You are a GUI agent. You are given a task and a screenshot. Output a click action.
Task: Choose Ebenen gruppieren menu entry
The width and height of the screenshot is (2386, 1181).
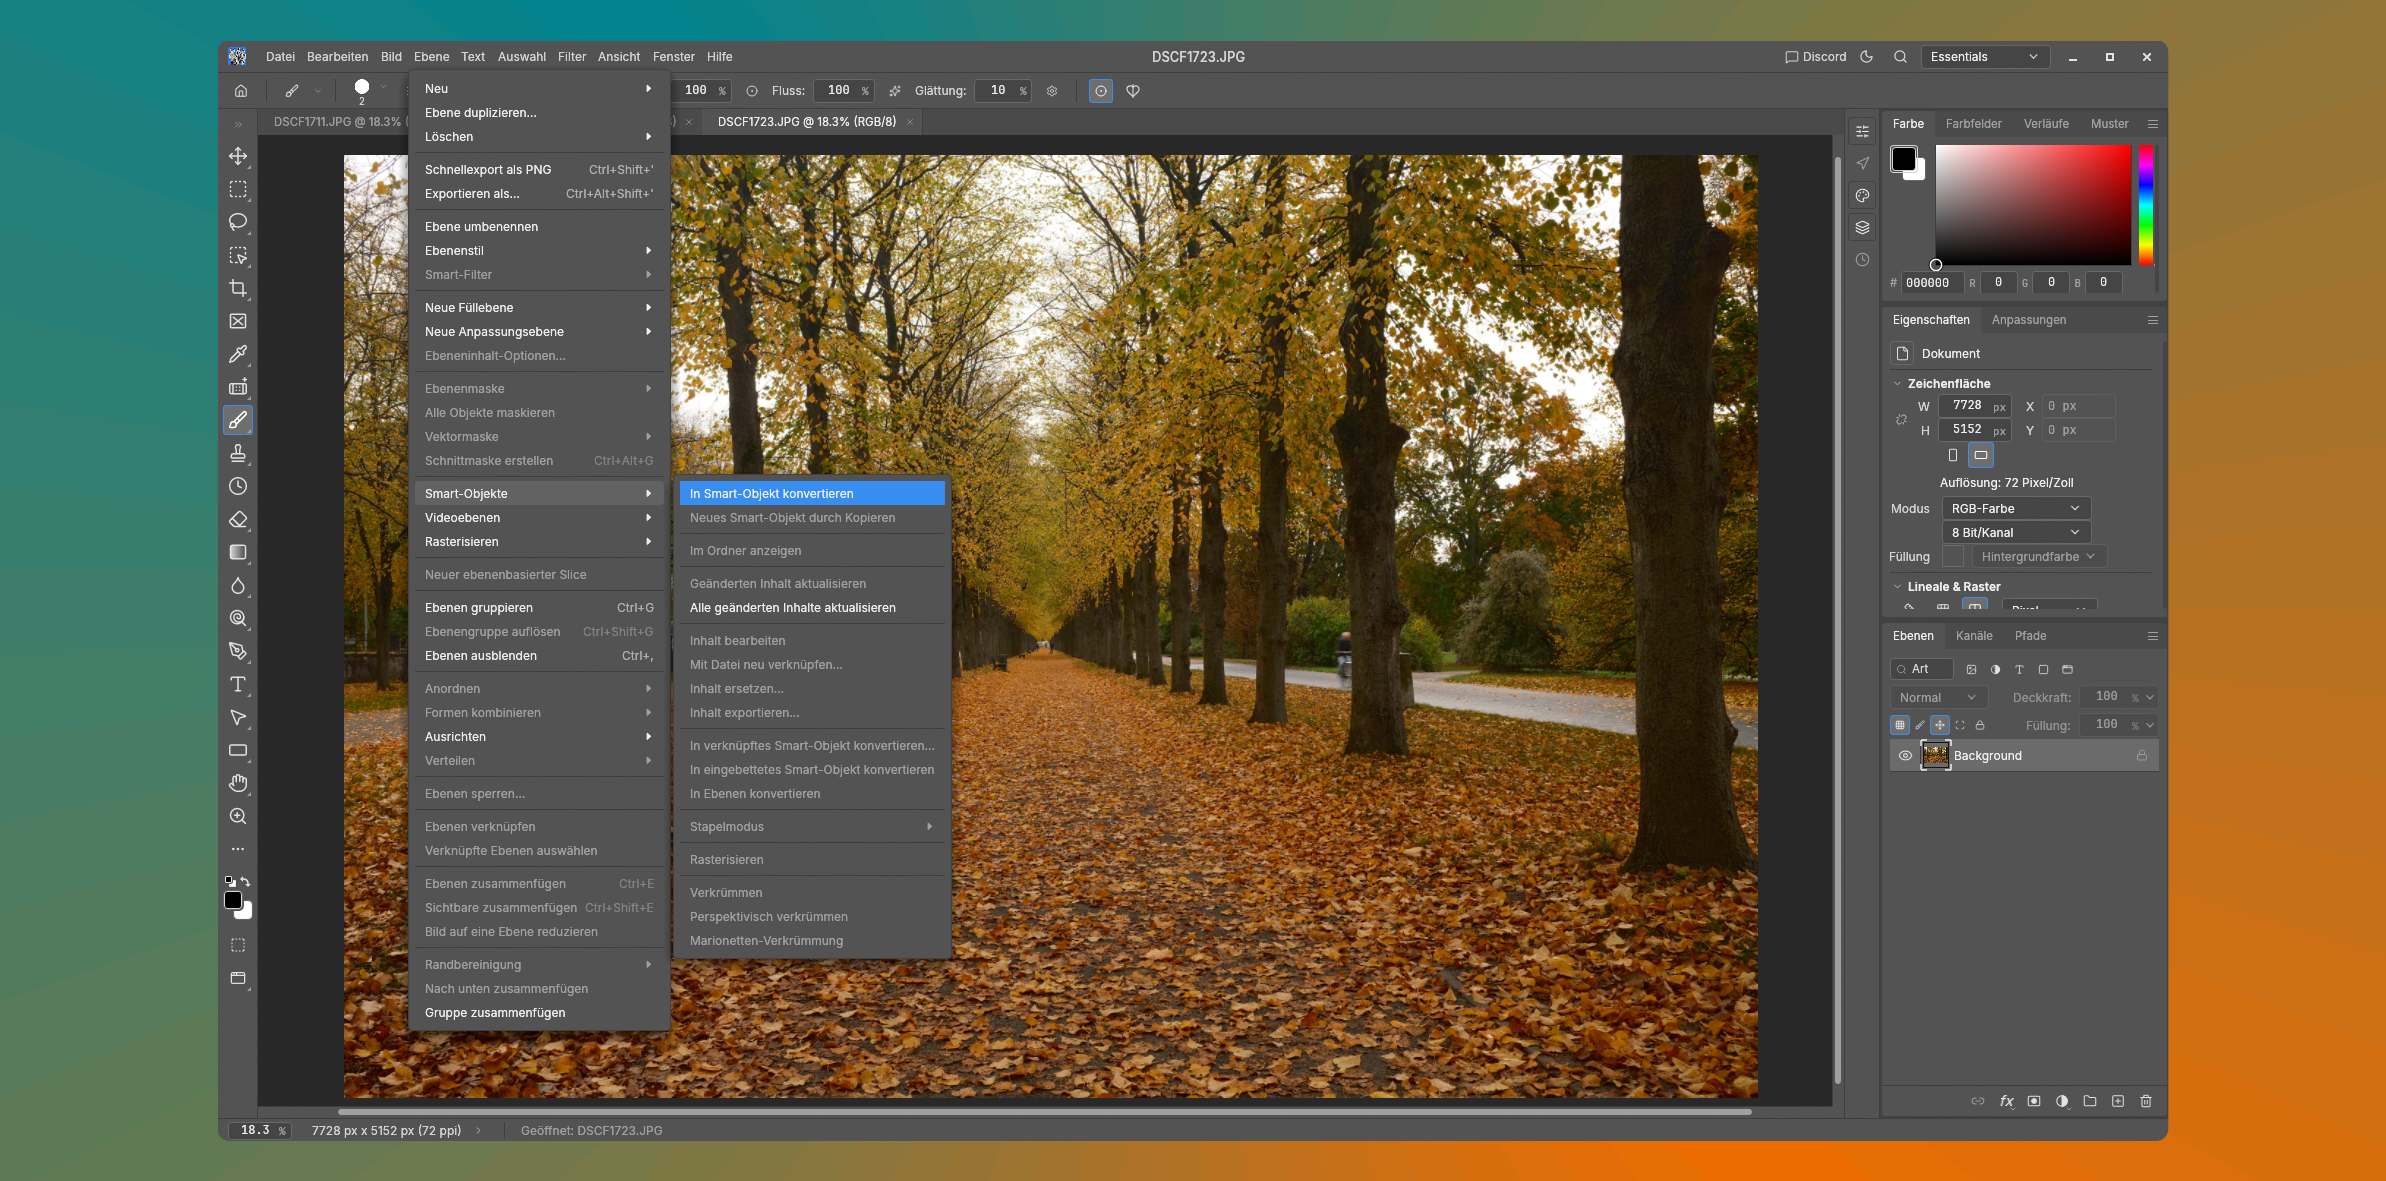pos(538,608)
